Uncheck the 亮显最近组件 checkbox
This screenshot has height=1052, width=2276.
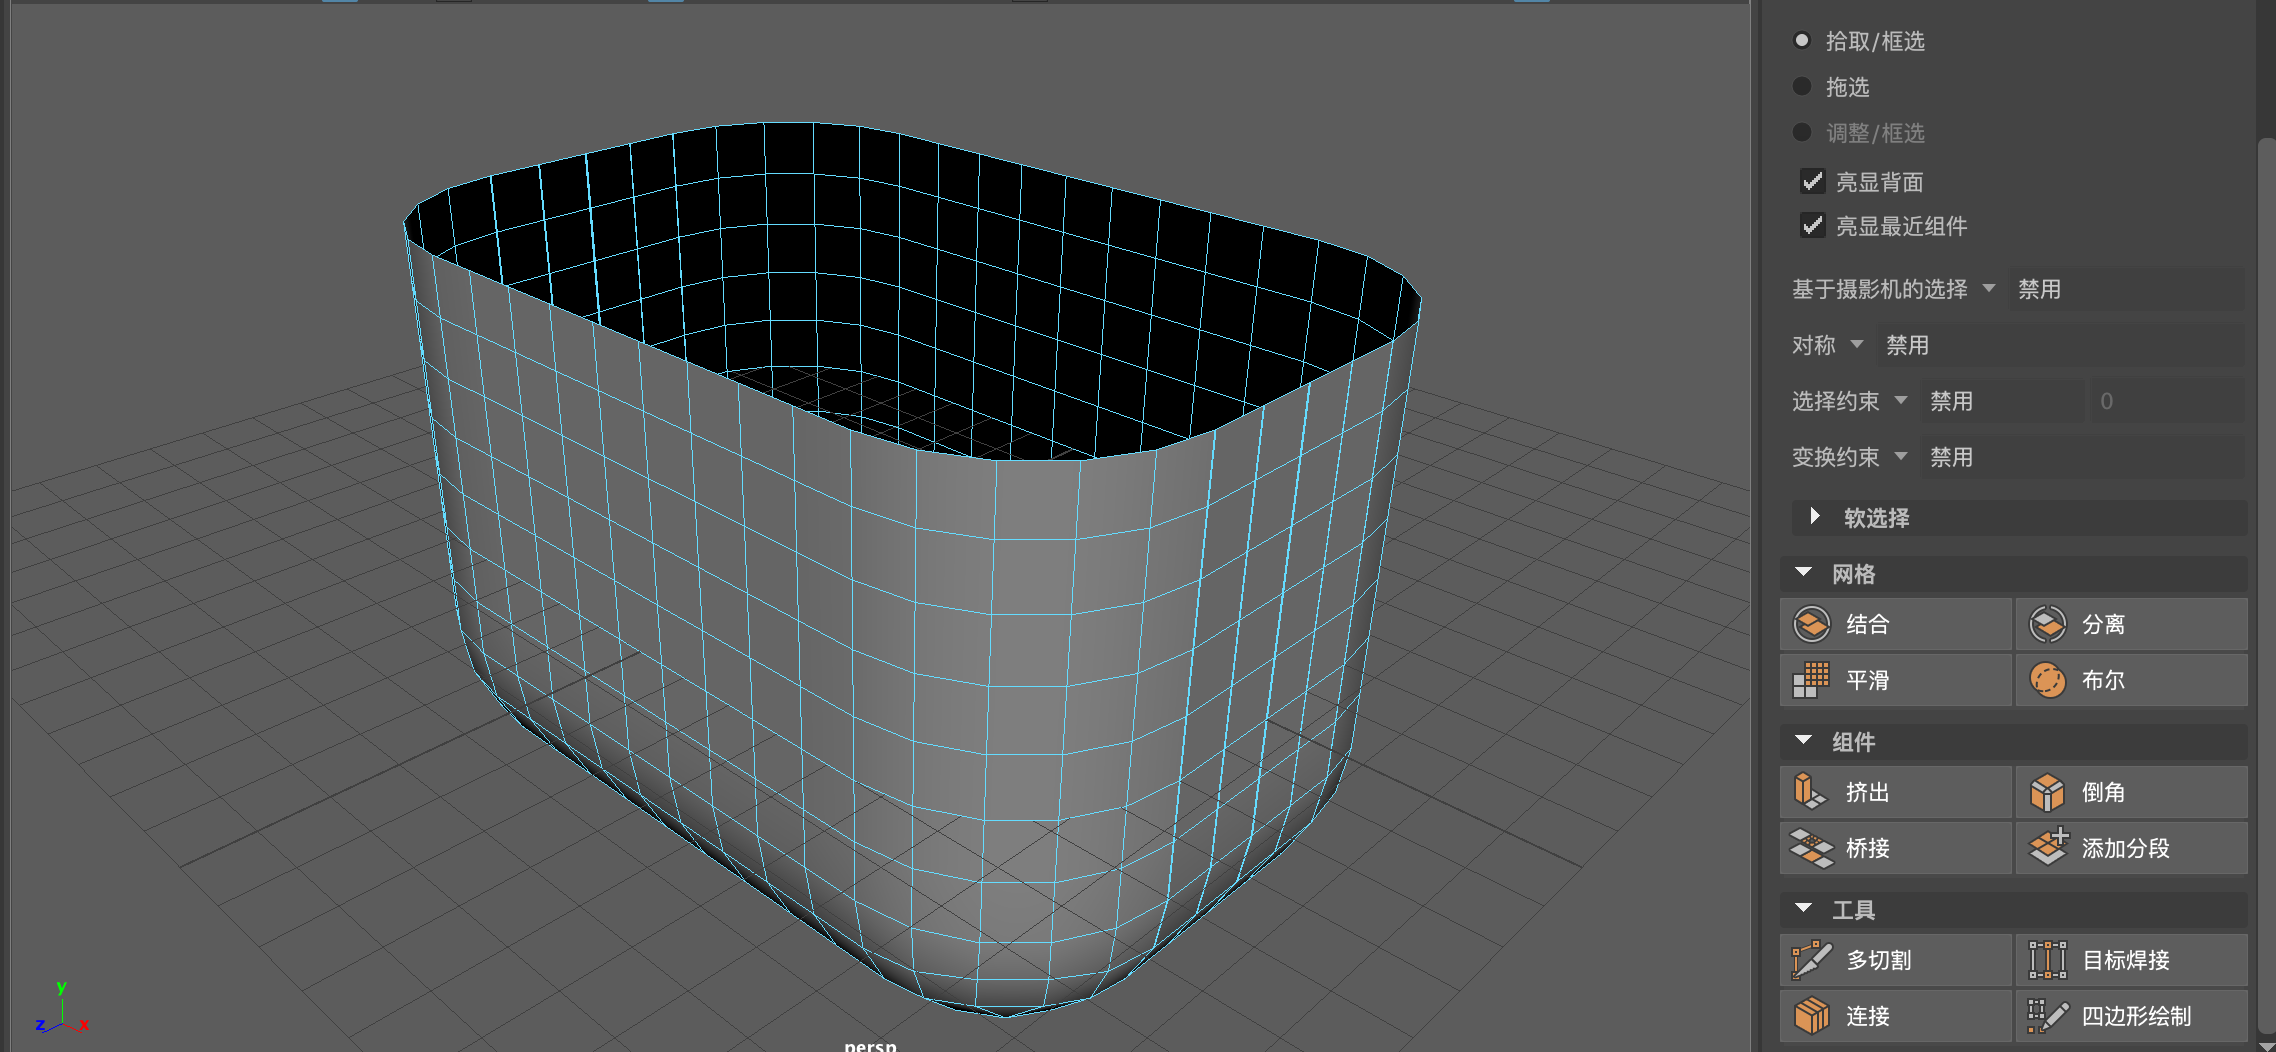point(1812,225)
